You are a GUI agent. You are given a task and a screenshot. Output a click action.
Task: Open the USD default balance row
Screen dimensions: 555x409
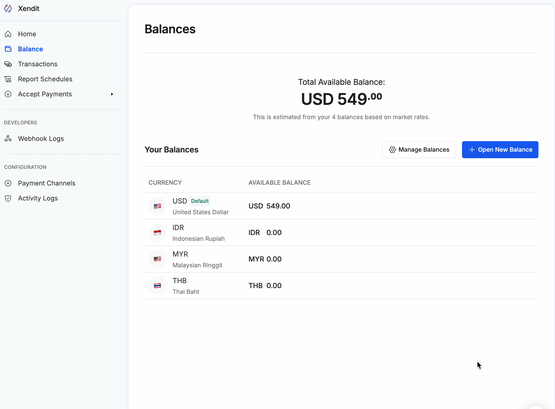click(x=341, y=206)
